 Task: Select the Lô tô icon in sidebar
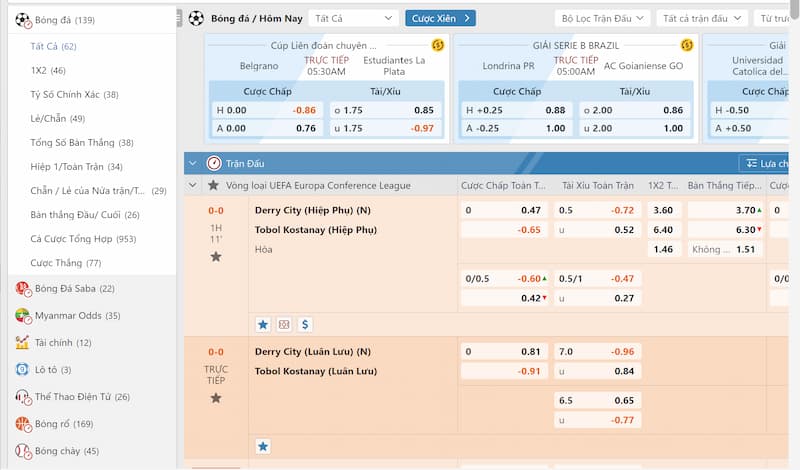click(x=21, y=370)
